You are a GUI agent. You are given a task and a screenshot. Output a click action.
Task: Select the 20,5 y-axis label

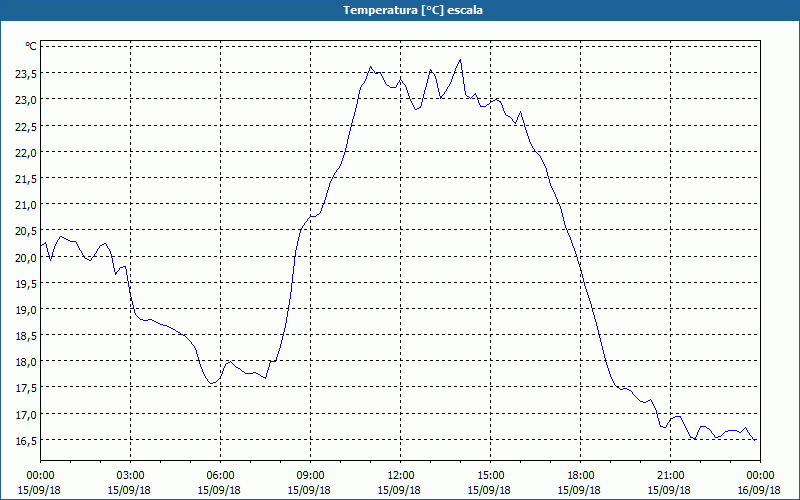pyautogui.click(x=26, y=232)
